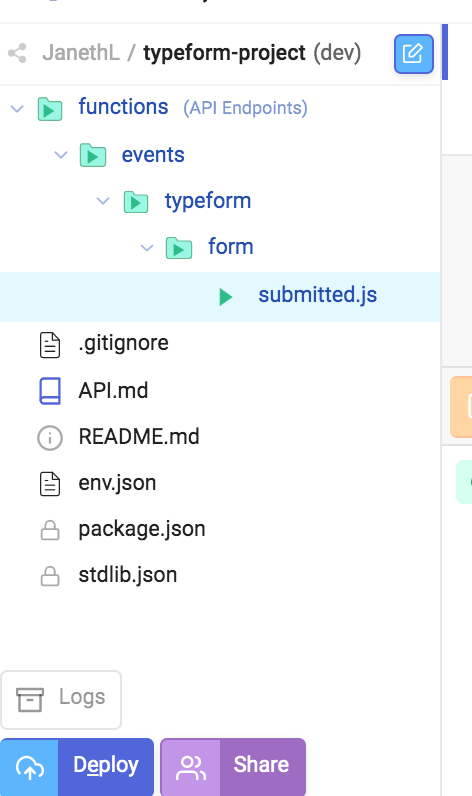Collapse the typeform folder chevron
Image resolution: width=472 pixels, height=796 pixels.
(103, 202)
